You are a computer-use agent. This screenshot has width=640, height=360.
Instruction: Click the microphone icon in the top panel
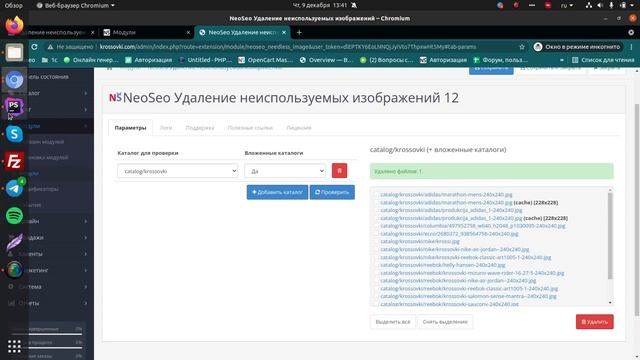click(611, 5)
